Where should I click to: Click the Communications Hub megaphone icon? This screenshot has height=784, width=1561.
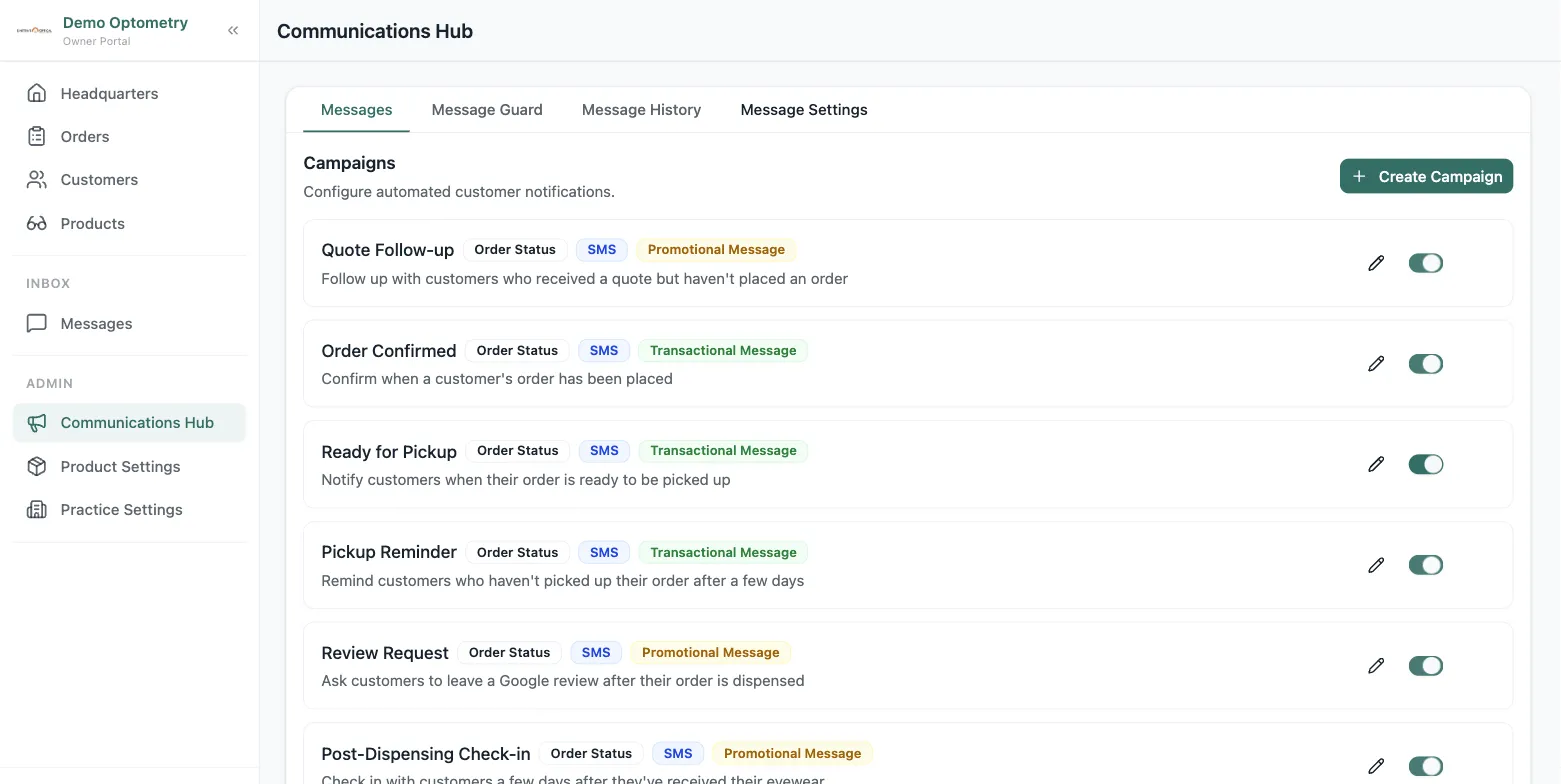pyautogui.click(x=37, y=423)
